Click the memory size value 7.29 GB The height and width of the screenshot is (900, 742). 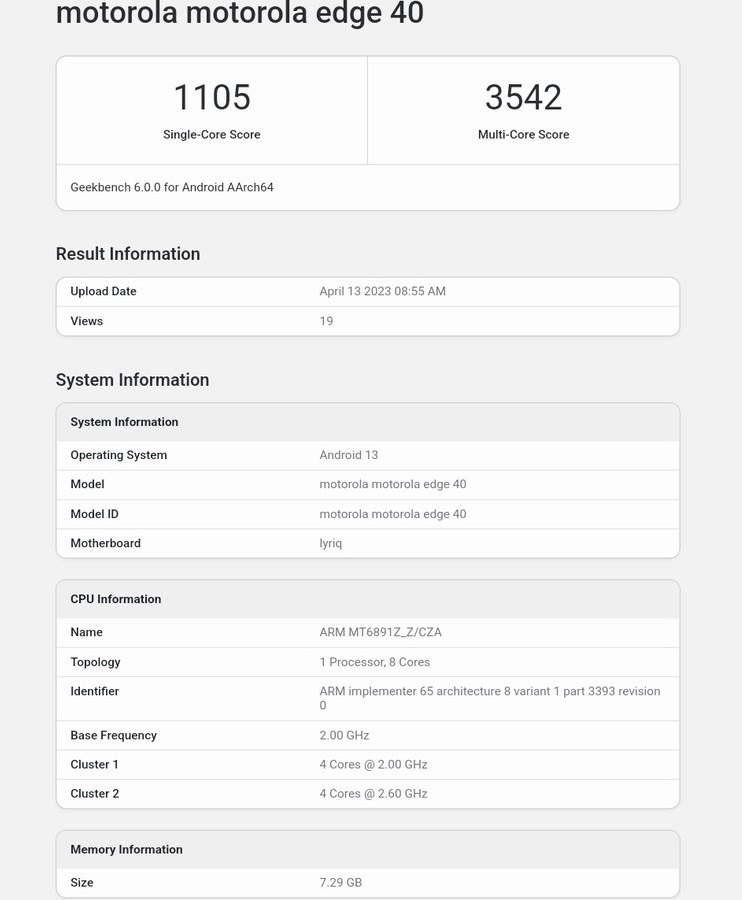tap(340, 883)
